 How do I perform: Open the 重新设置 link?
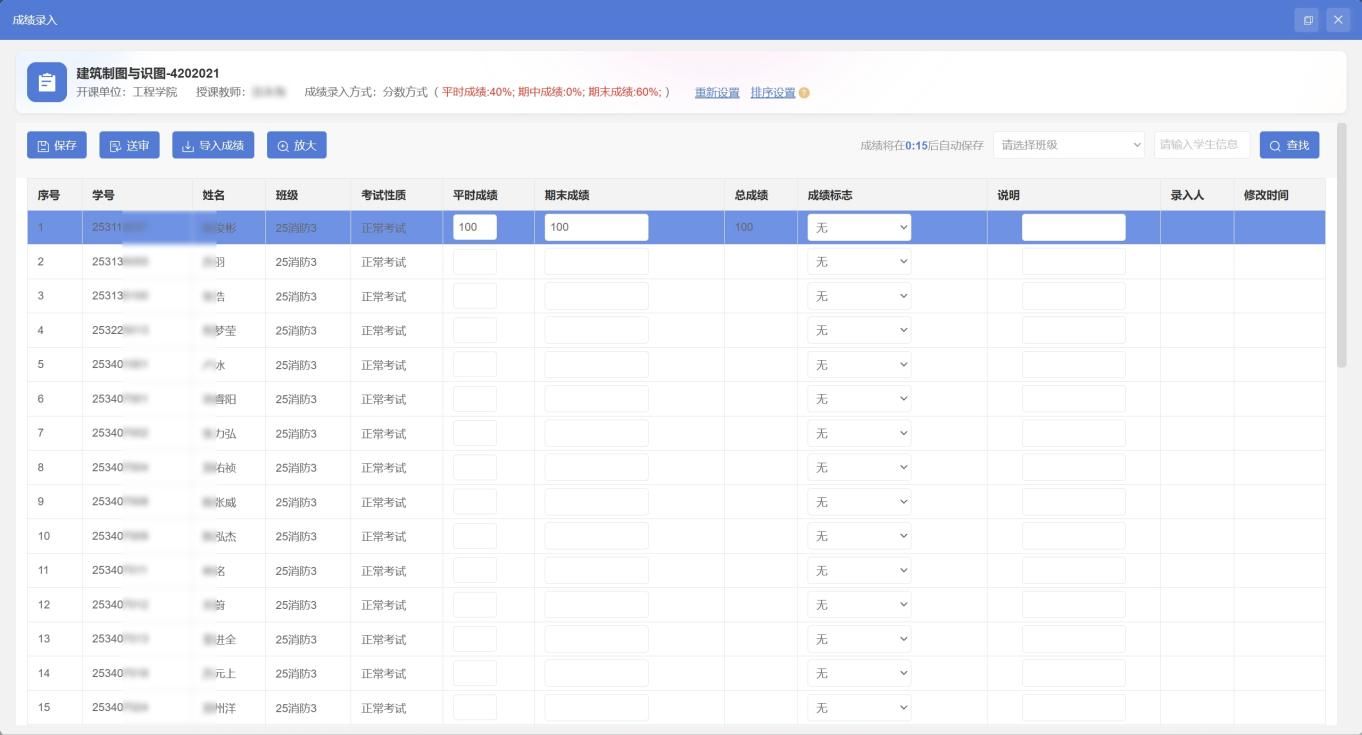pyautogui.click(x=717, y=93)
